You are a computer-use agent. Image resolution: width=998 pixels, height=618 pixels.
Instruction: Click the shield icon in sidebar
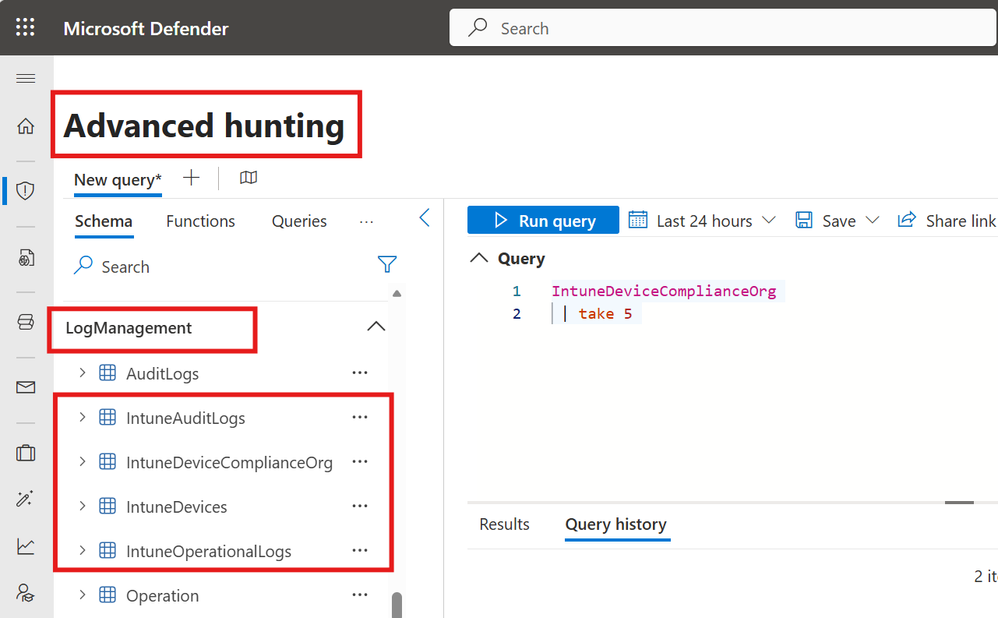coord(26,190)
